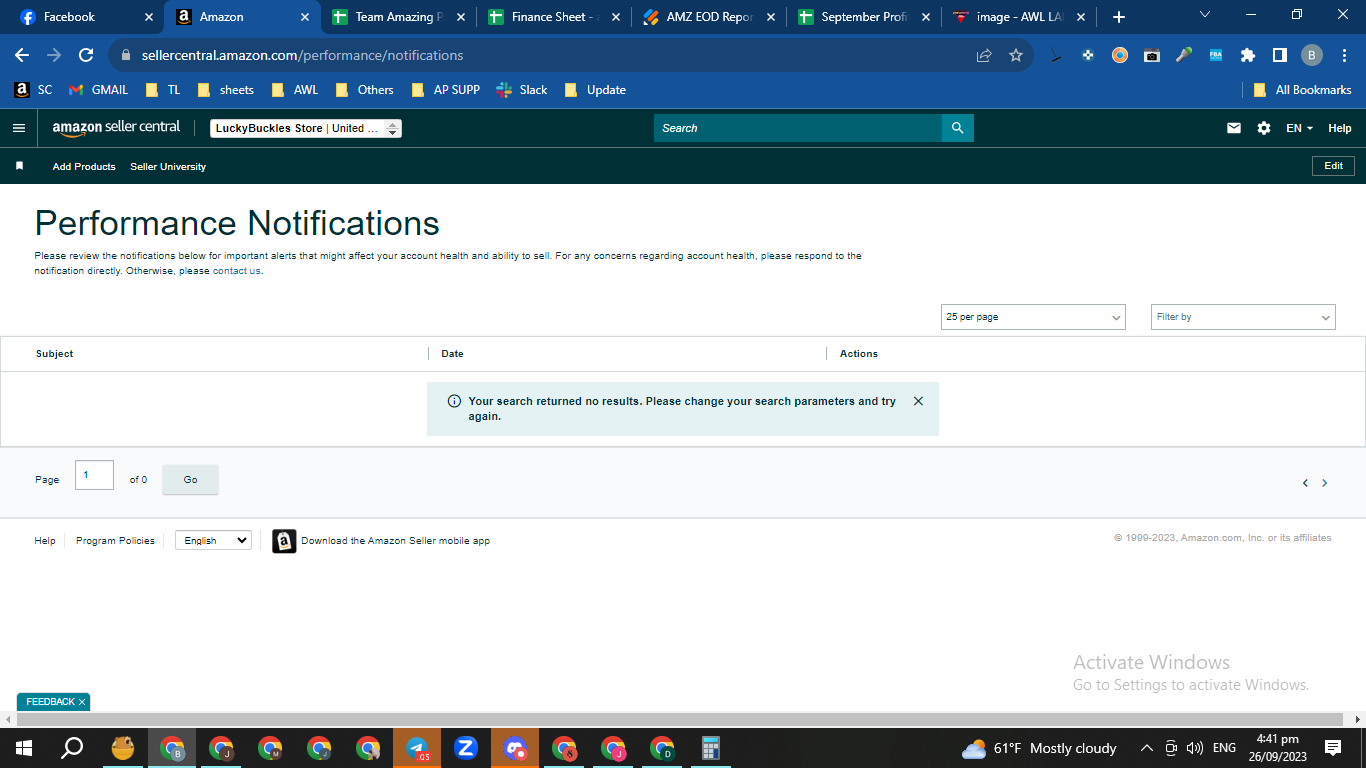Open Seller University link
Screen dimensions: 1366x768
tap(168, 167)
